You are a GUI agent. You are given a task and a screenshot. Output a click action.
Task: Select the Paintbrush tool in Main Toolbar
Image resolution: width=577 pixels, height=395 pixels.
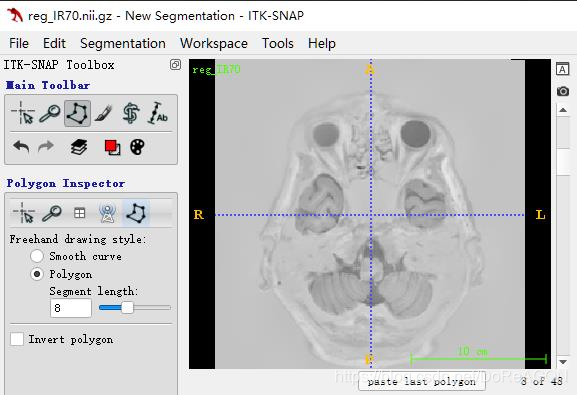click(x=103, y=113)
